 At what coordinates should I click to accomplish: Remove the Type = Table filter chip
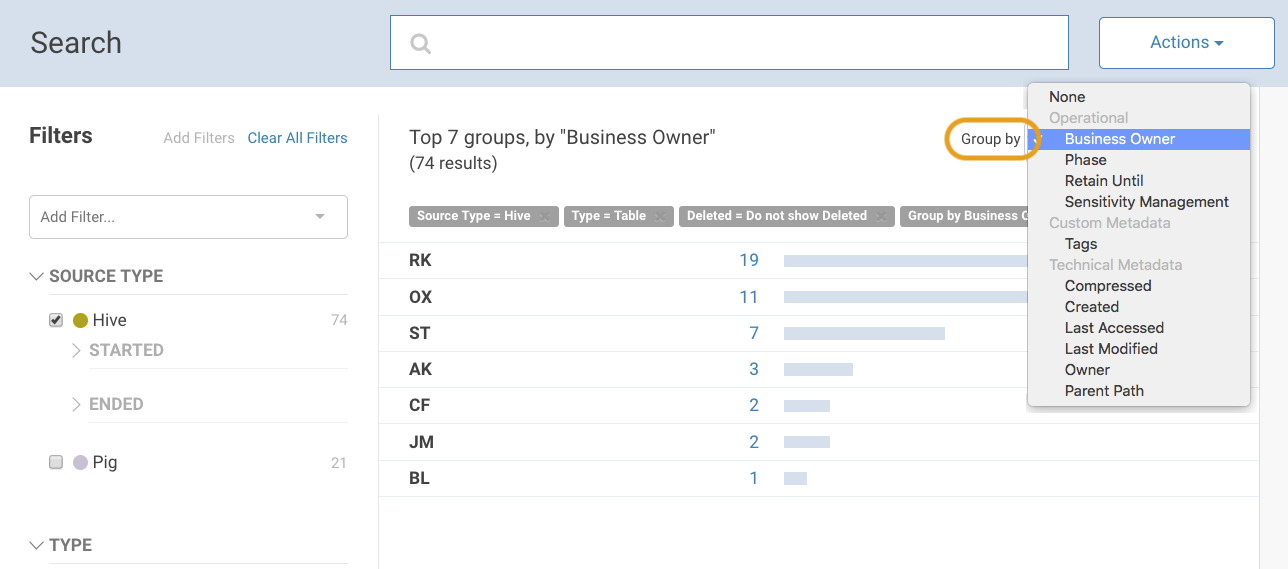click(660, 216)
